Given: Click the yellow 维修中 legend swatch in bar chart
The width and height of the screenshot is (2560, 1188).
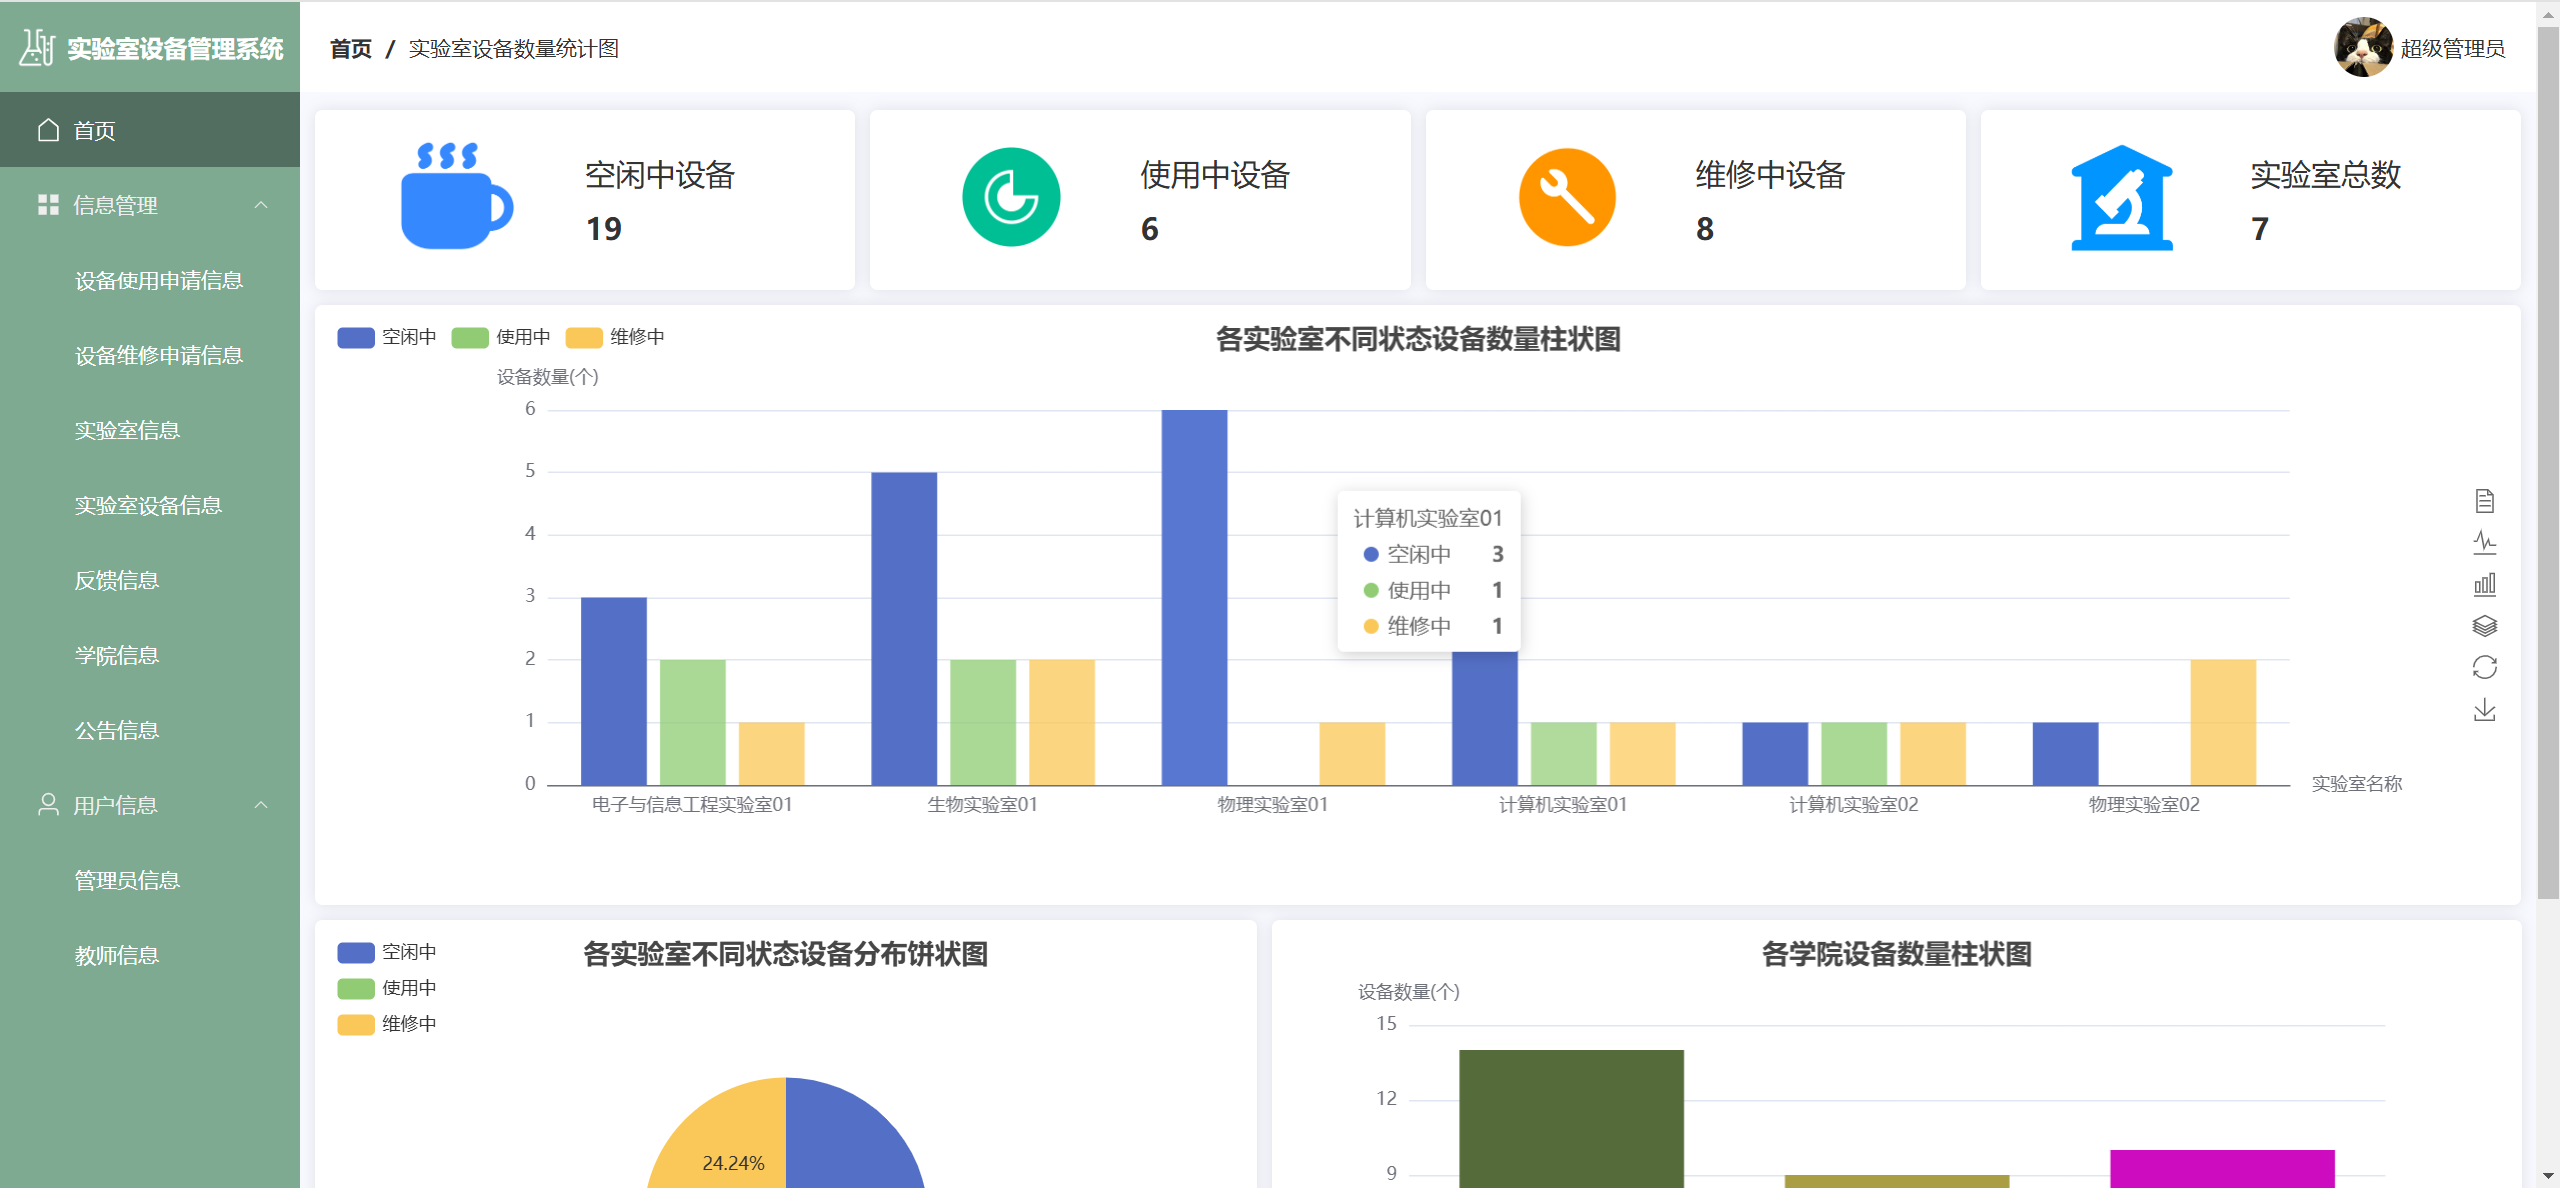Looking at the screenshot, I should pos(584,337).
